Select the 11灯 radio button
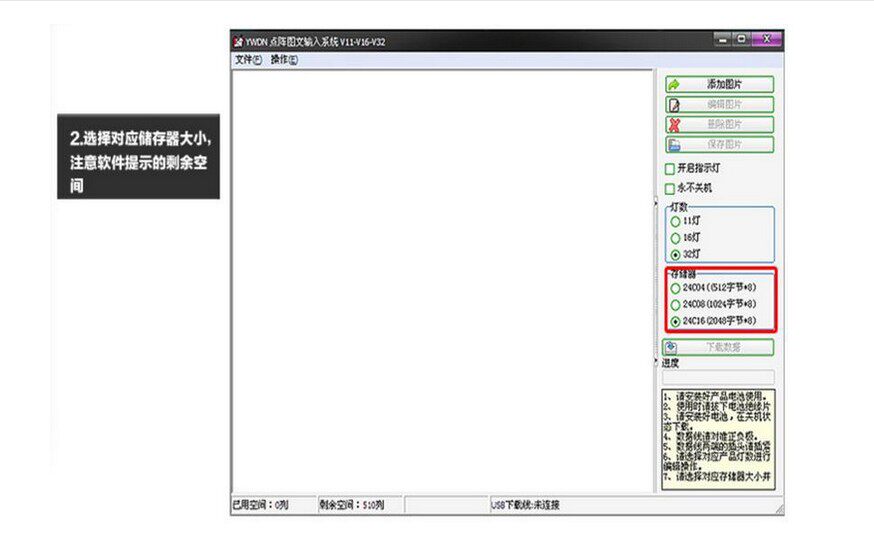874x534 pixels. click(675, 221)
